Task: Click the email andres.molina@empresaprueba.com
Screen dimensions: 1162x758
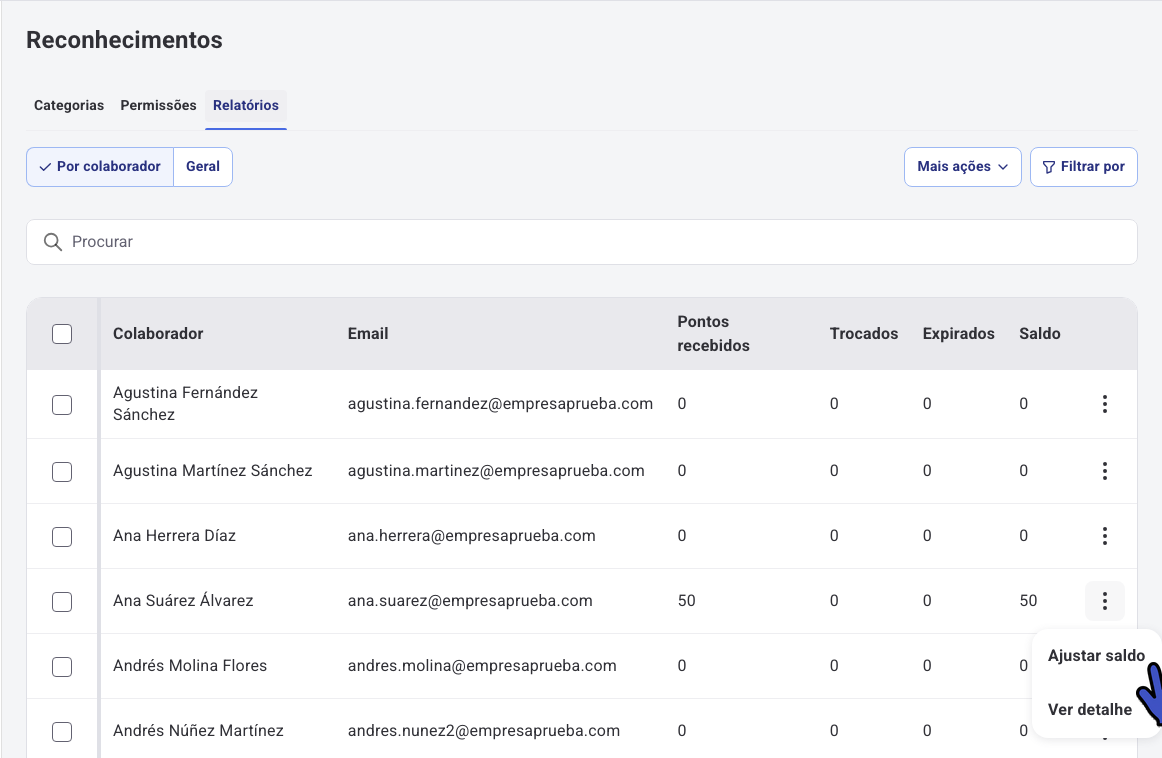Action: coord(482,665)
